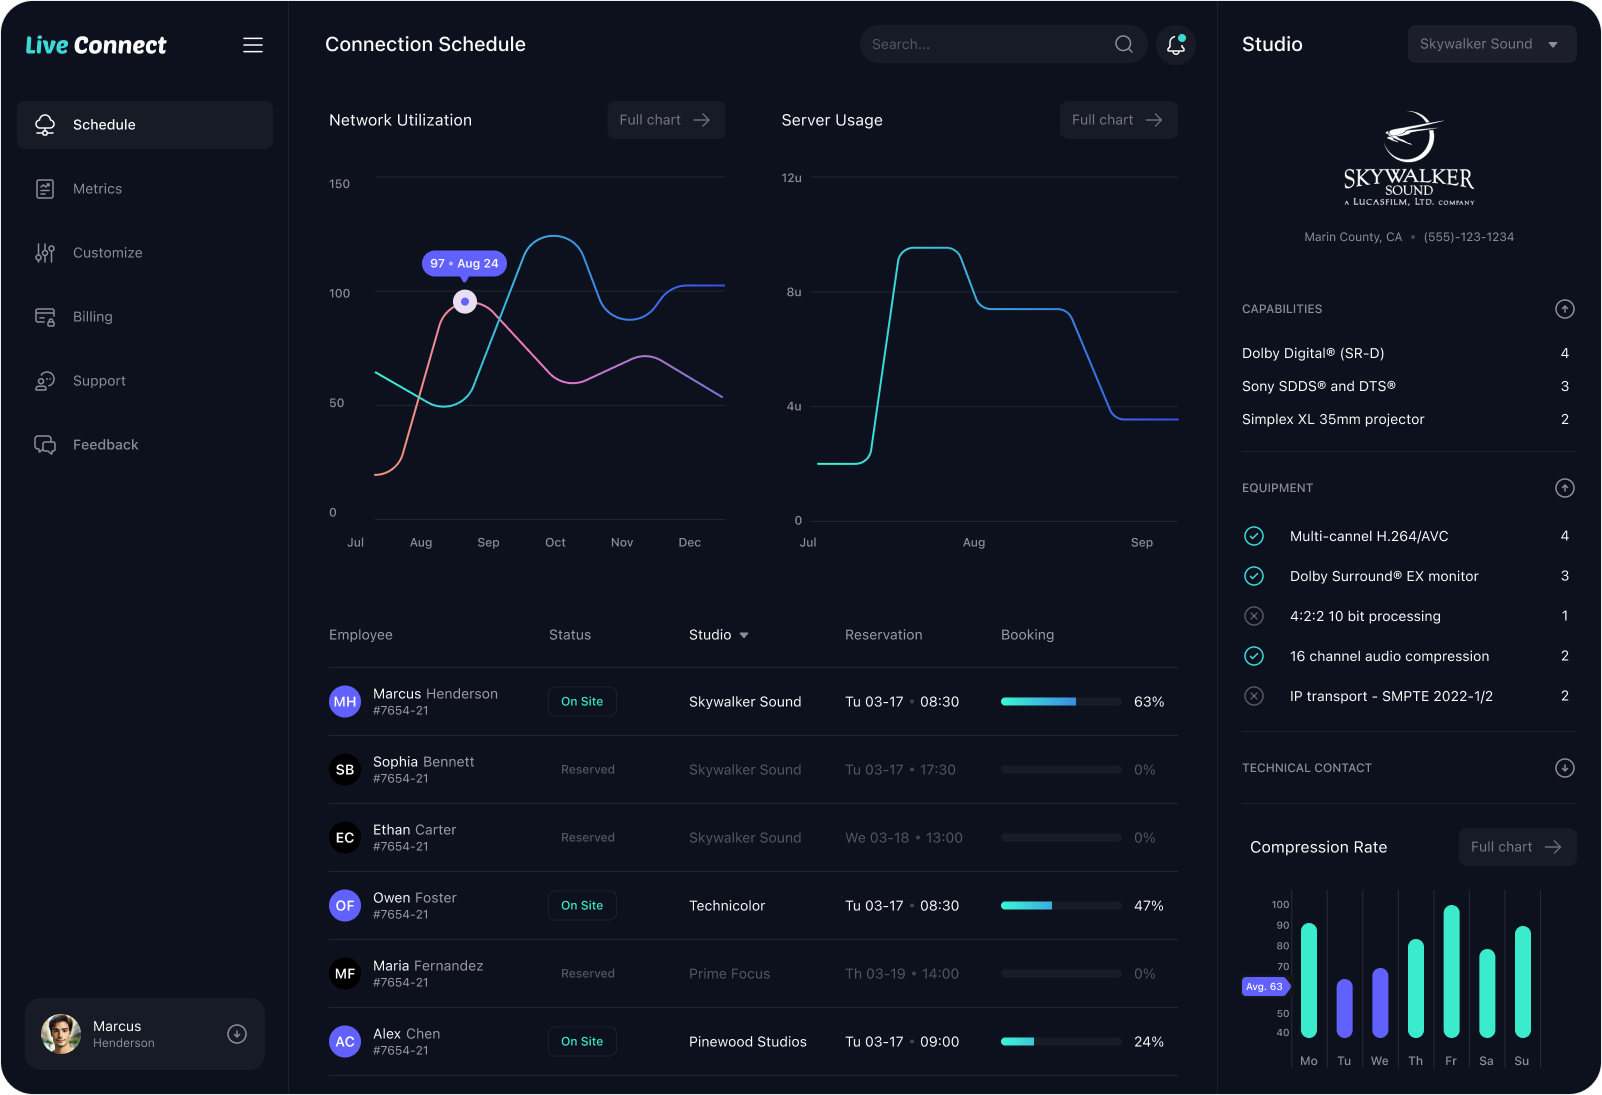Open Full chart for Compression Rate

pyautogui.click(x=1516, y=847)
